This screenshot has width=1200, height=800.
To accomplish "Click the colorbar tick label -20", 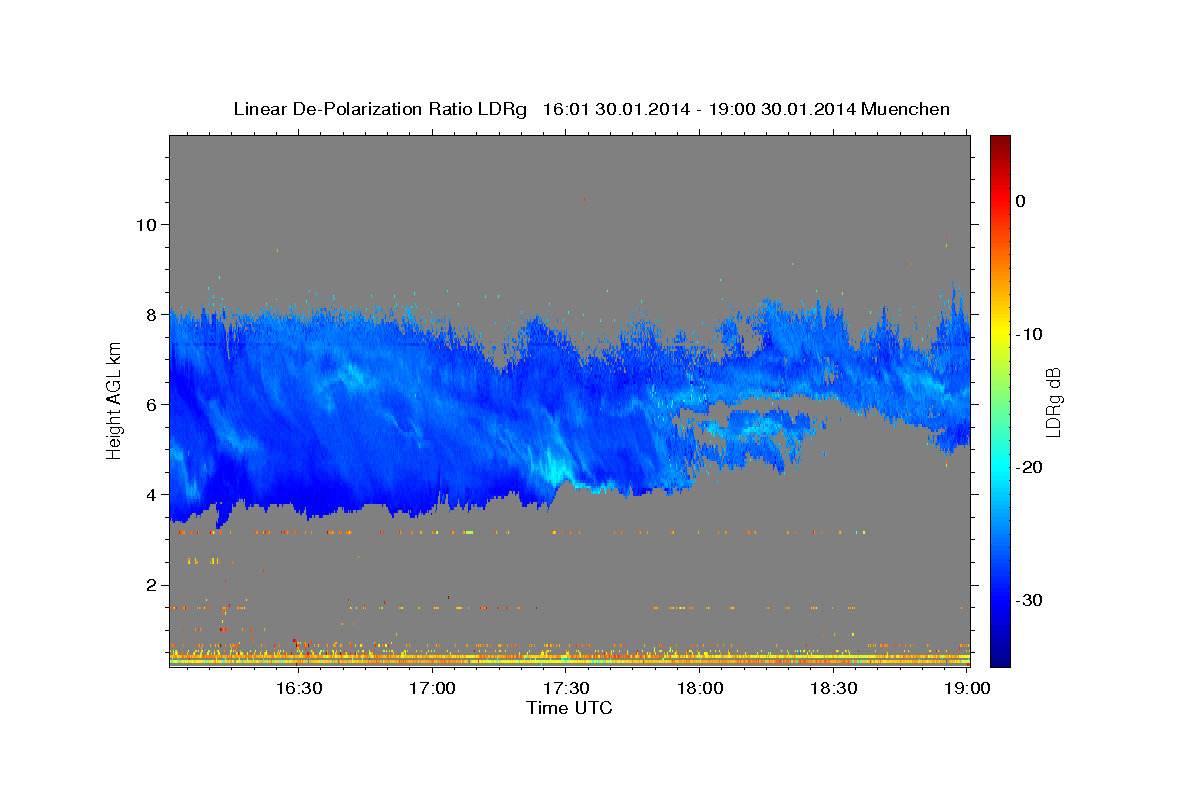I will coord(1029,467).
